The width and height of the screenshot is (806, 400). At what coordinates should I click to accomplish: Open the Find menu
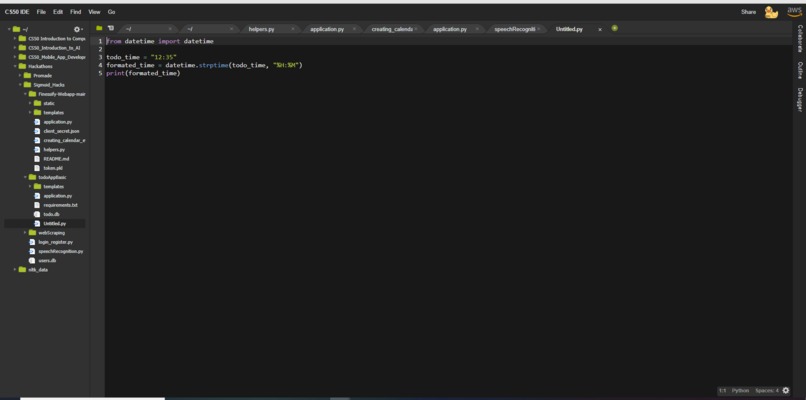(x=76, y=12)
